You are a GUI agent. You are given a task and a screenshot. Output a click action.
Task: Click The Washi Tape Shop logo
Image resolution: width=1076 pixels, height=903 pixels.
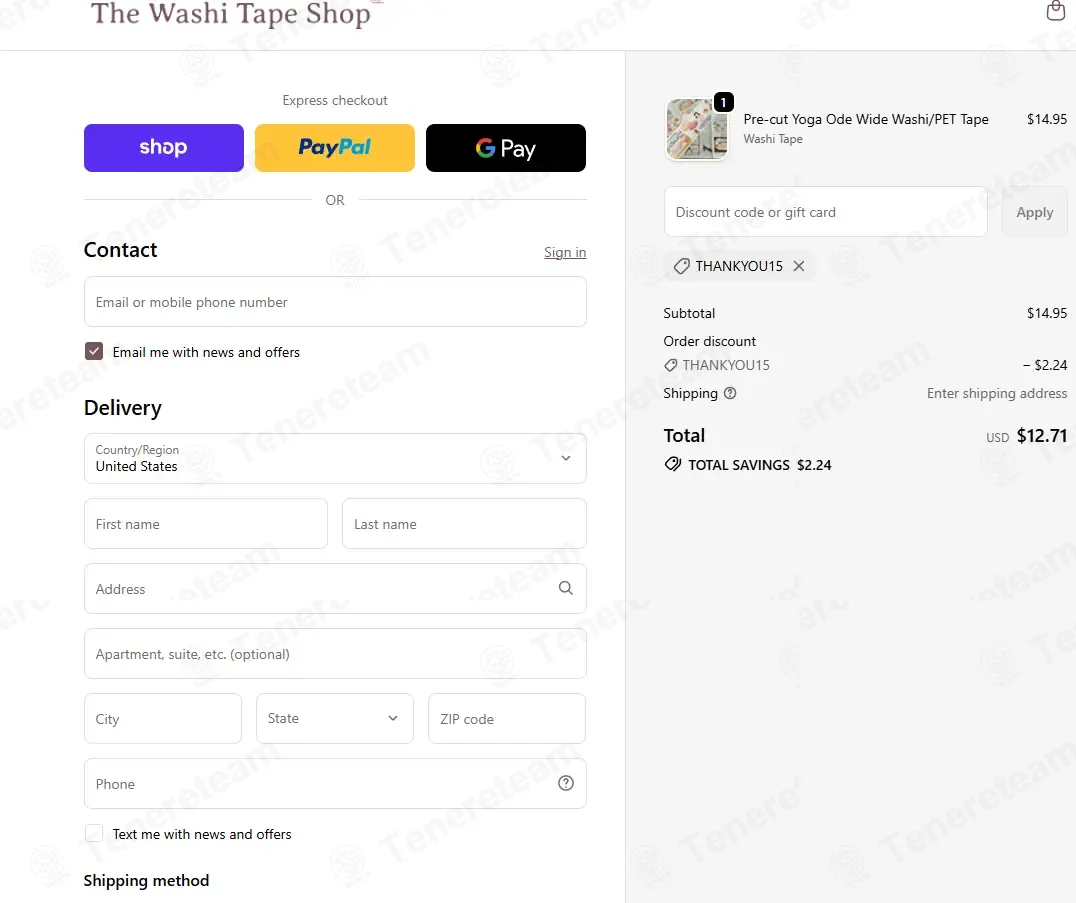tap(231, 14)
